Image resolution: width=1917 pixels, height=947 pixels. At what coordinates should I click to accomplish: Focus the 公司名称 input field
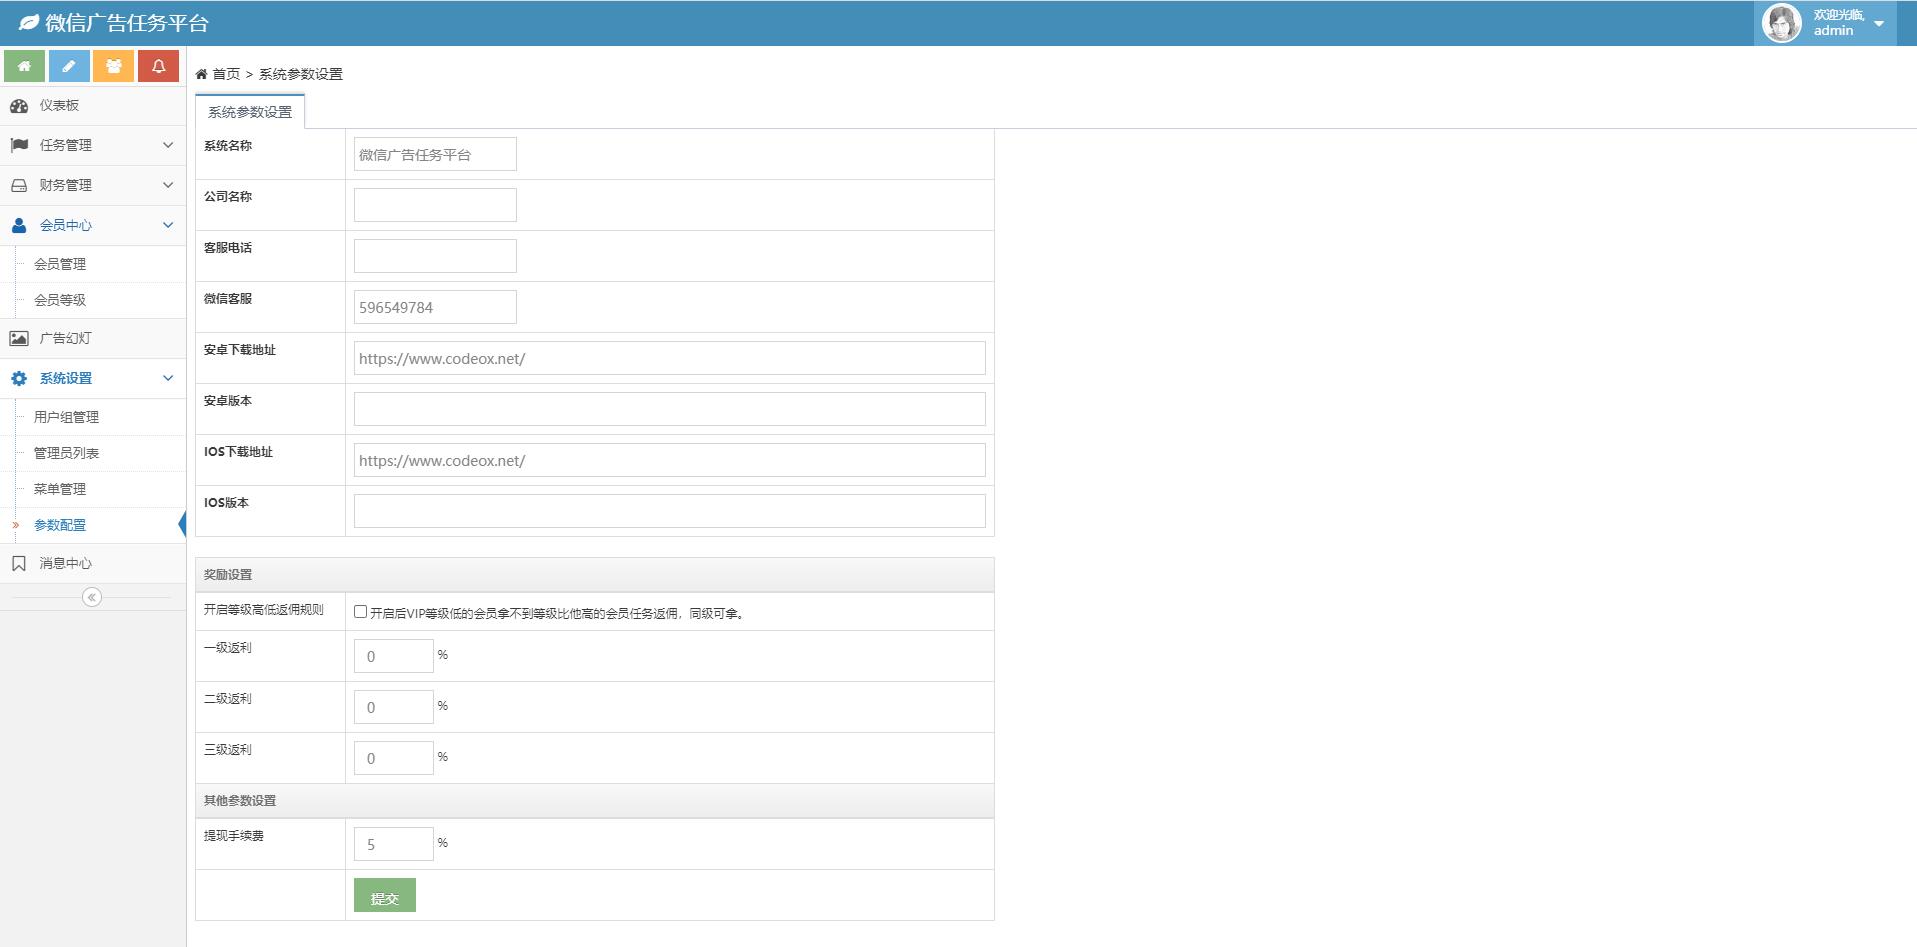coord(435,205)
